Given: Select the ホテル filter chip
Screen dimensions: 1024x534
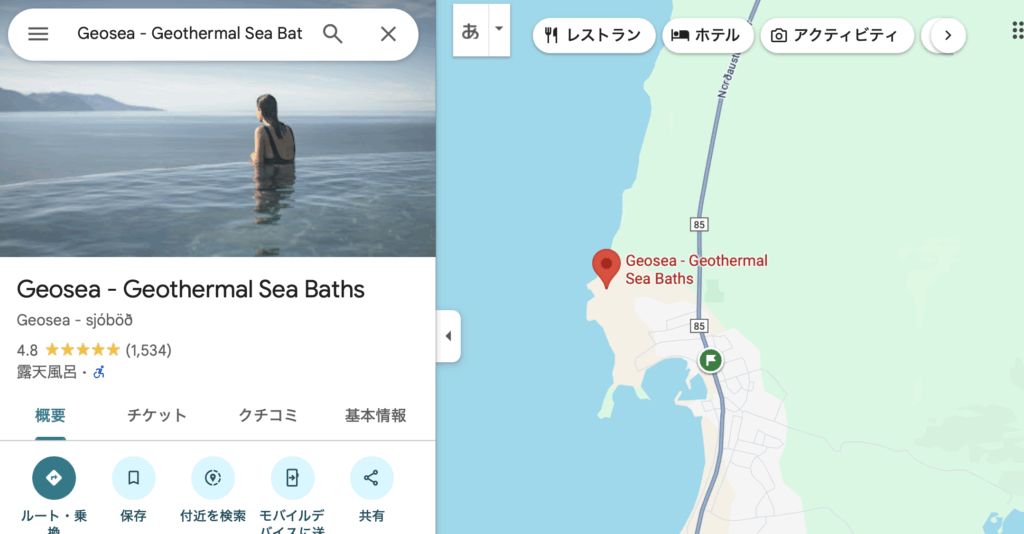Looking at the screenshot, I should click(708, 35).
